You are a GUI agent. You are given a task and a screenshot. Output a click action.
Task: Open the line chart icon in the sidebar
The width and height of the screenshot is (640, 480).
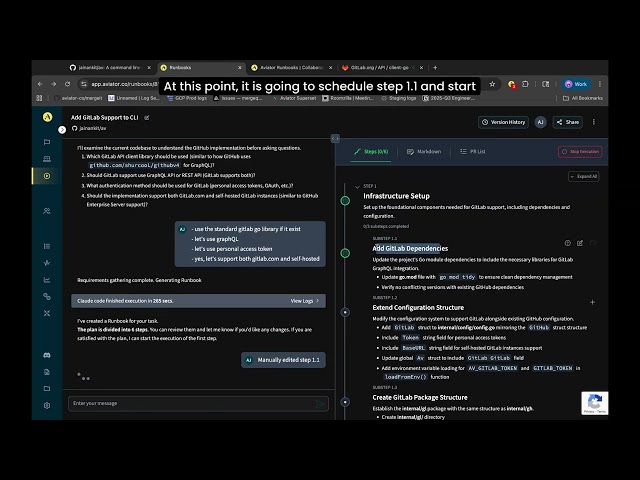click(x=47, y=280)
